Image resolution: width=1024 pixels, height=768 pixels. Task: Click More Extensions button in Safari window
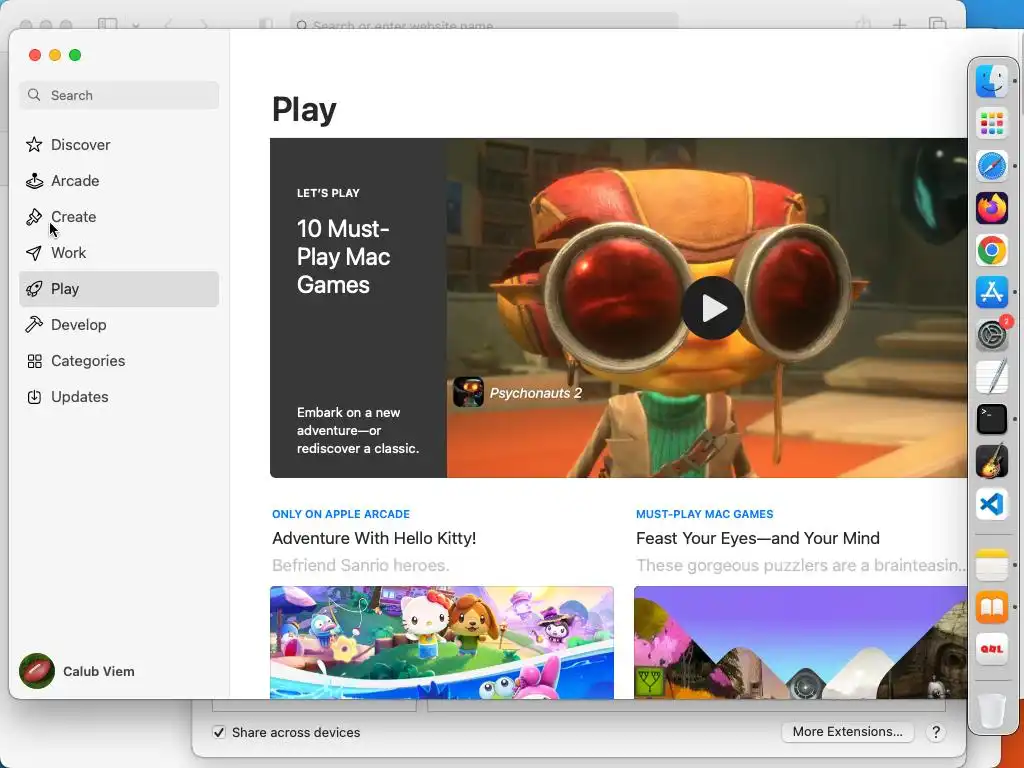tap(848, 731)
